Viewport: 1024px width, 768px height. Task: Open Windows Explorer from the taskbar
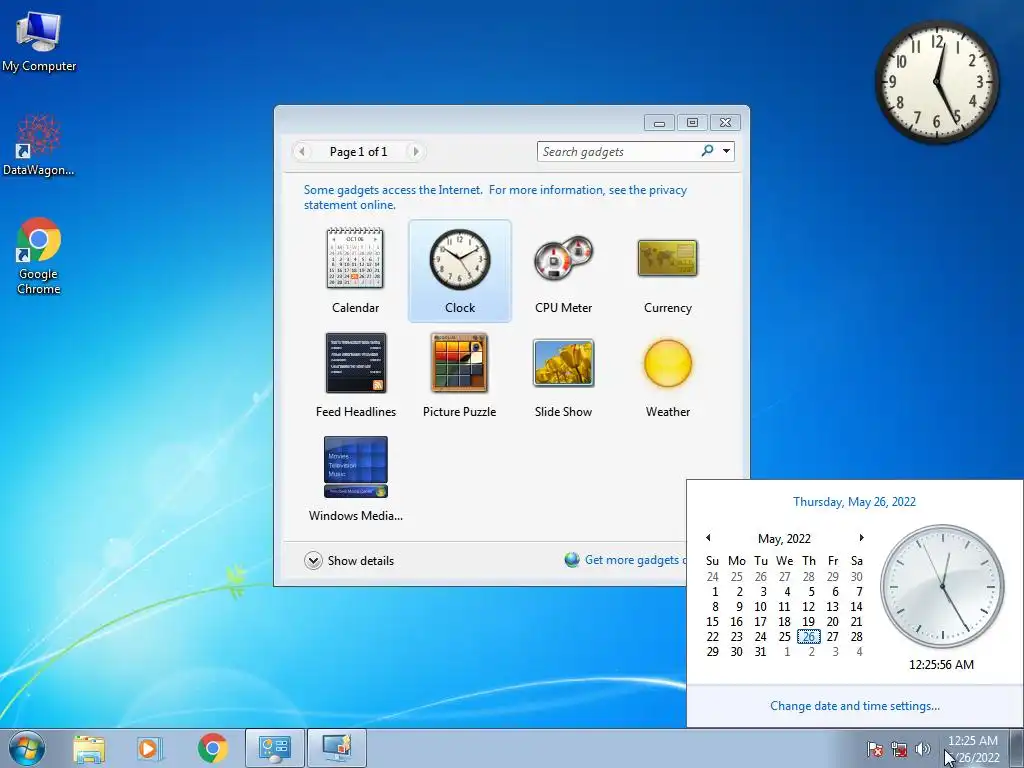pyautogui.click(x=89, y=748)
